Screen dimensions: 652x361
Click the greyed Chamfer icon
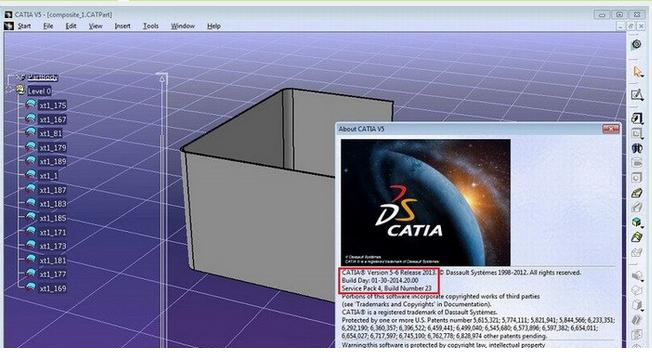pyautogui.click(x=637, y=290)
